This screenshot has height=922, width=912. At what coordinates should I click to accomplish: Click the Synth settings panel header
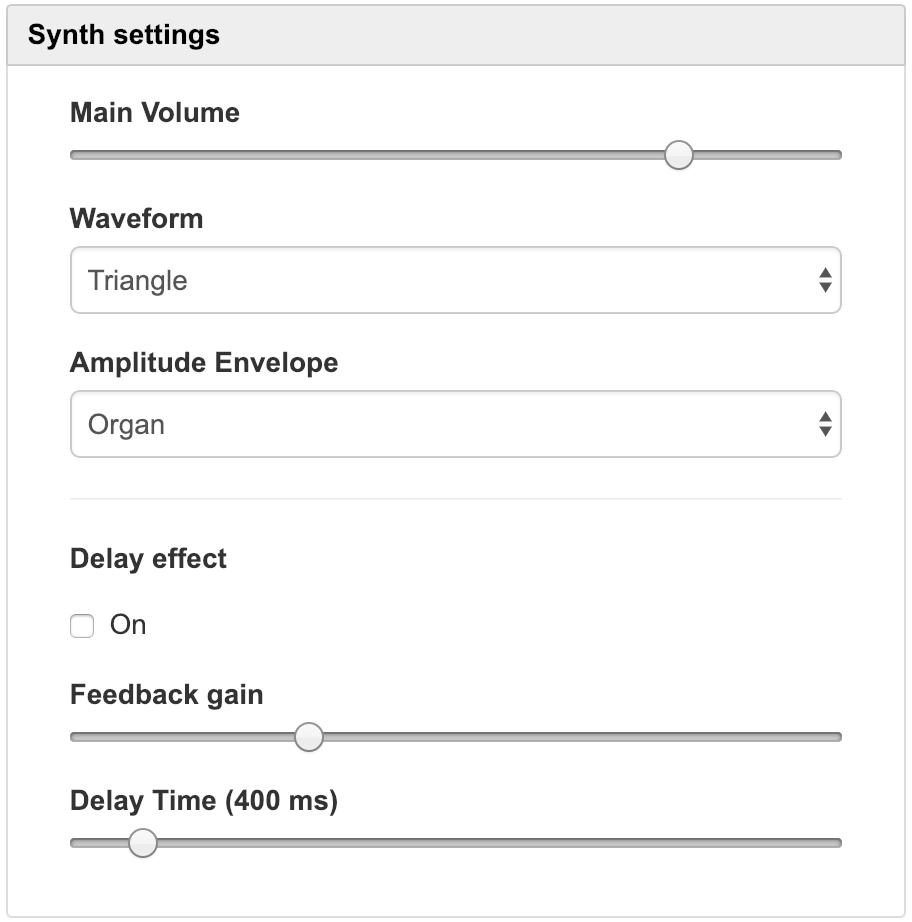(456, 36)
